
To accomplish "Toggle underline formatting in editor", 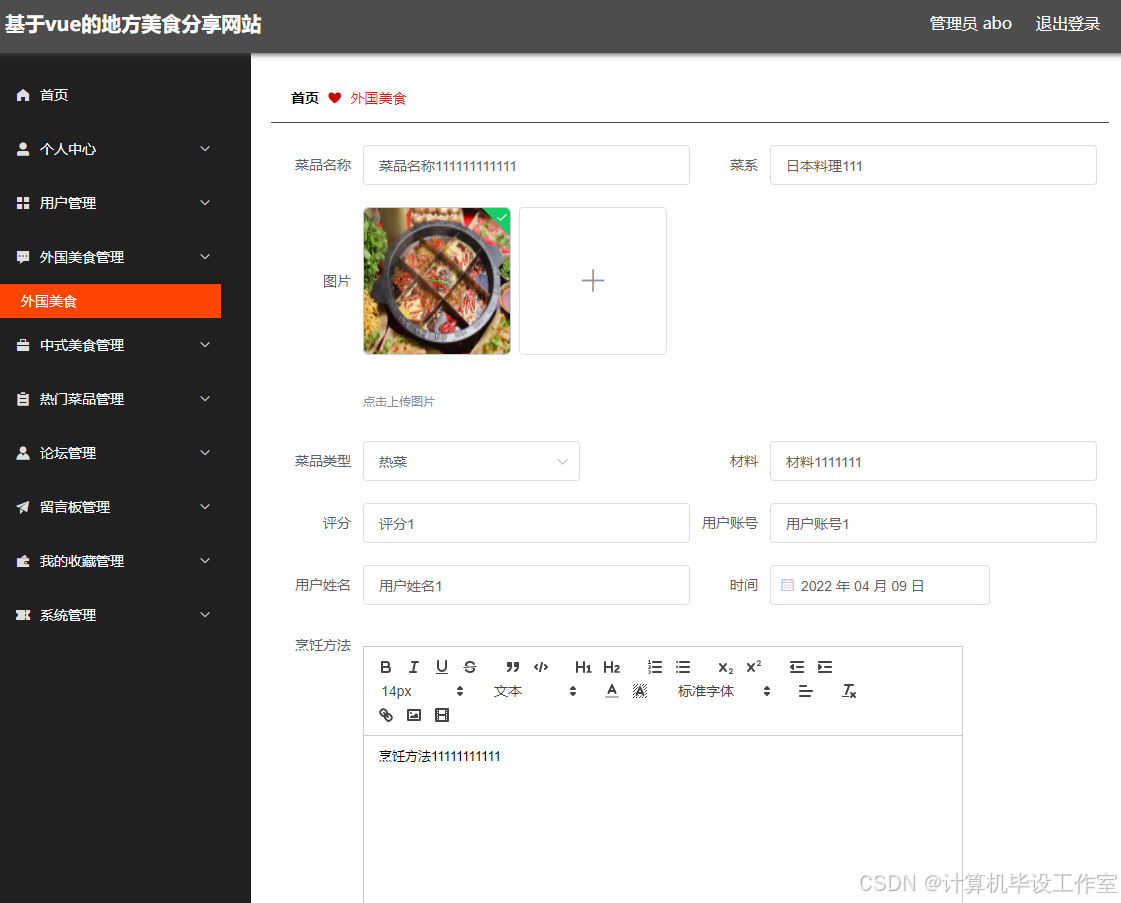I will tap(442, 667).
